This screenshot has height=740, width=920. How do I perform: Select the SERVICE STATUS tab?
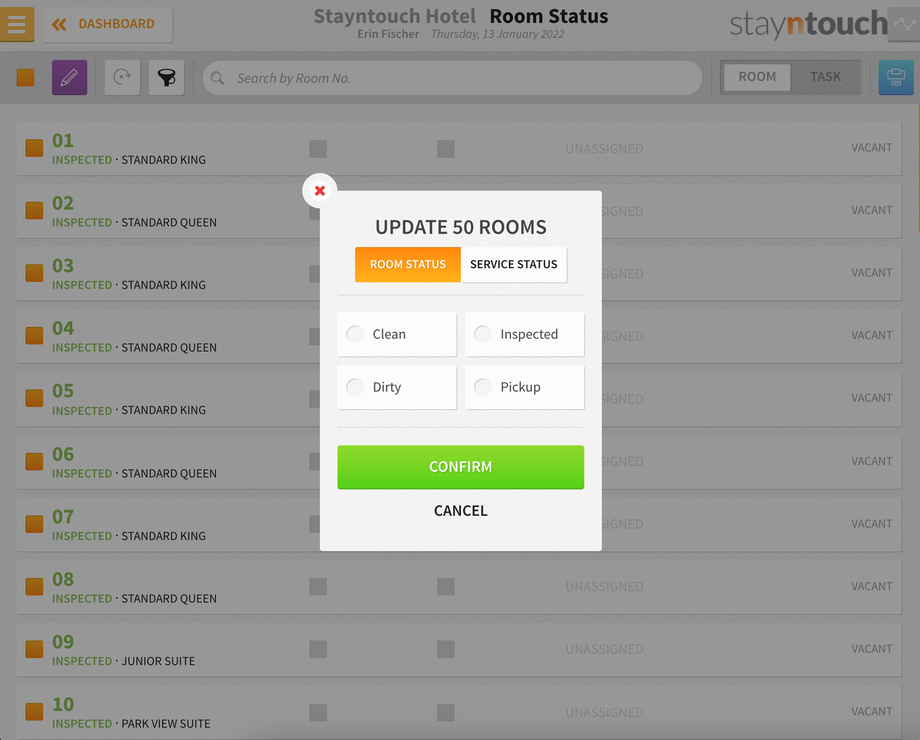coord(514,265)
